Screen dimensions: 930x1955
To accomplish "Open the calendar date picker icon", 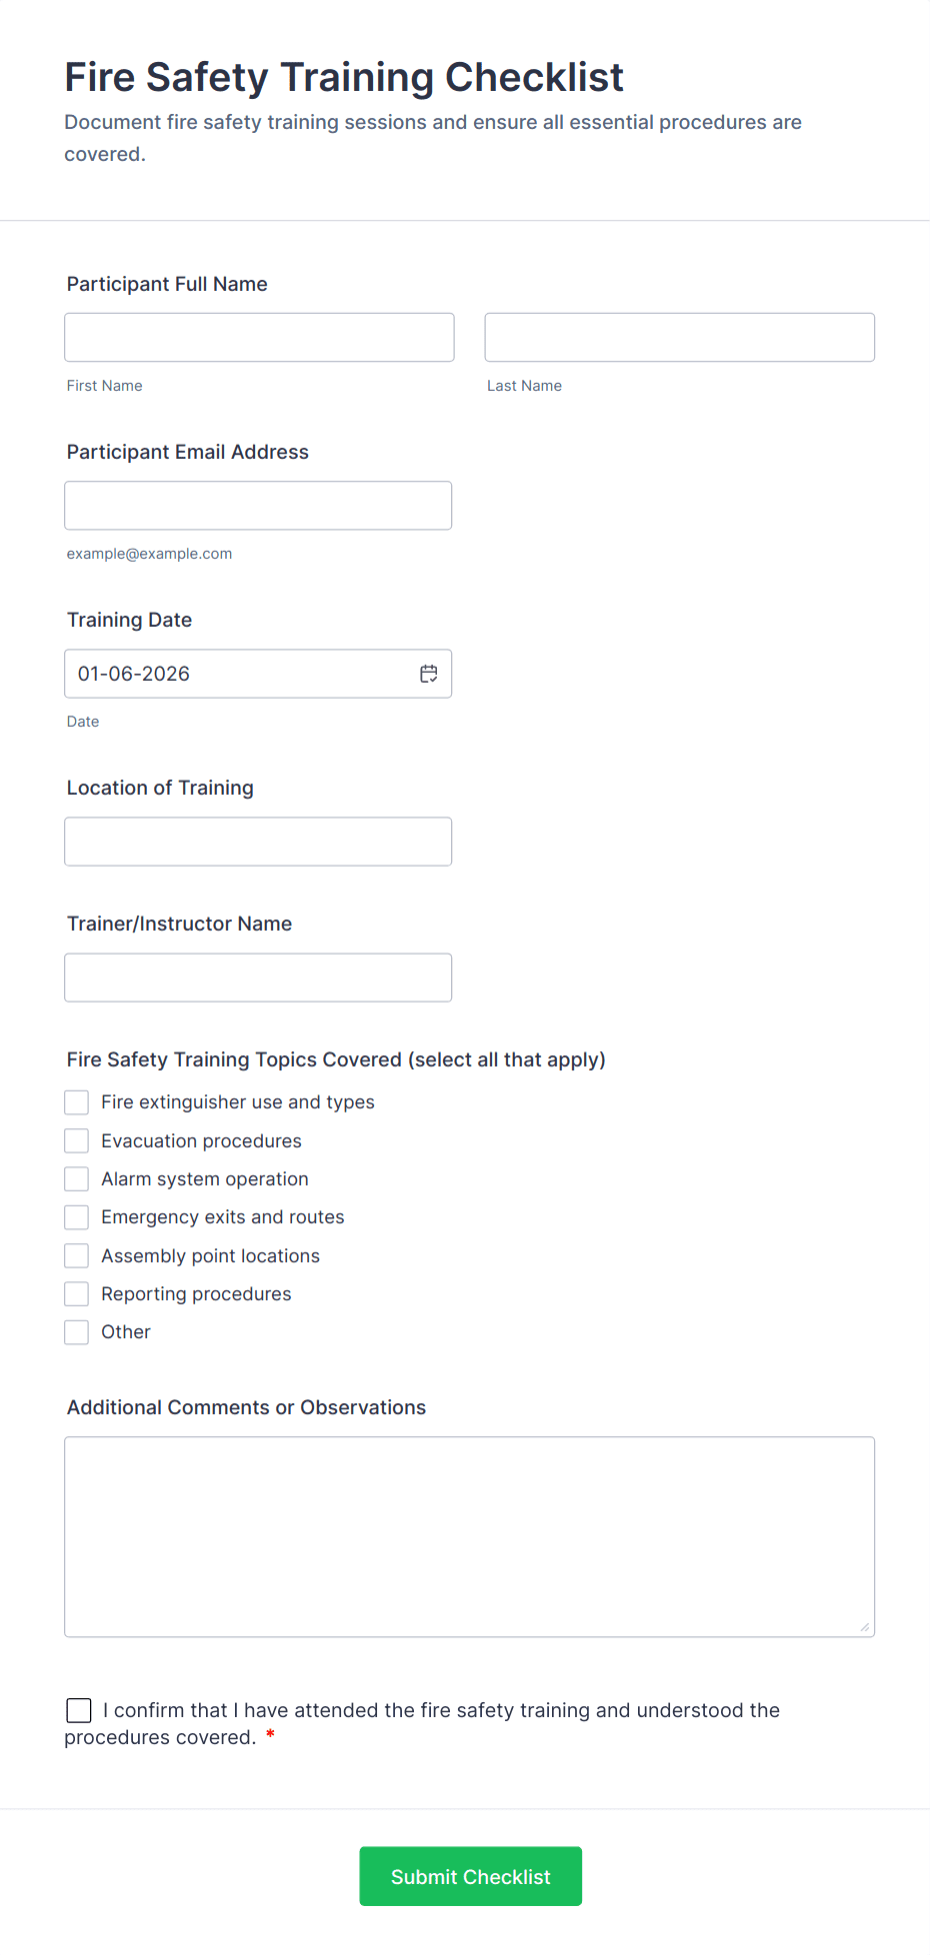I will coord(428,673).
